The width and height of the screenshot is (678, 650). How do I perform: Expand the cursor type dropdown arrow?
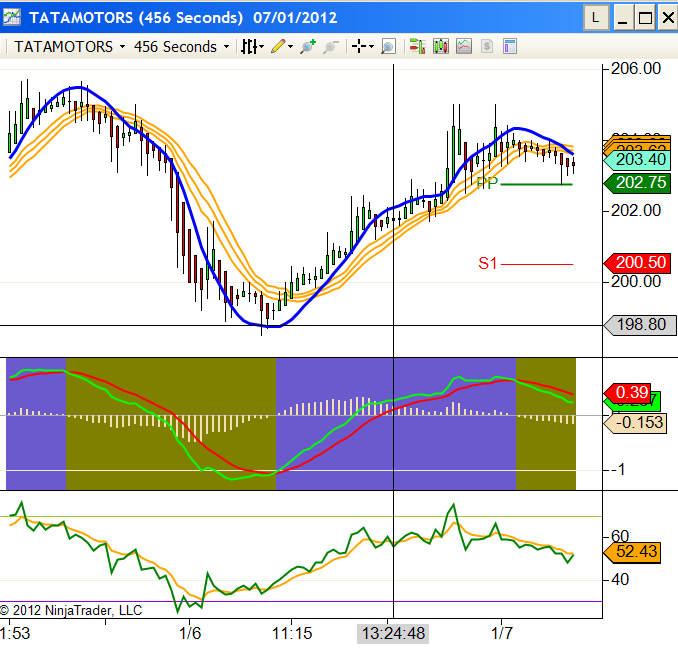pyautogui.click(x=371, y=47)
